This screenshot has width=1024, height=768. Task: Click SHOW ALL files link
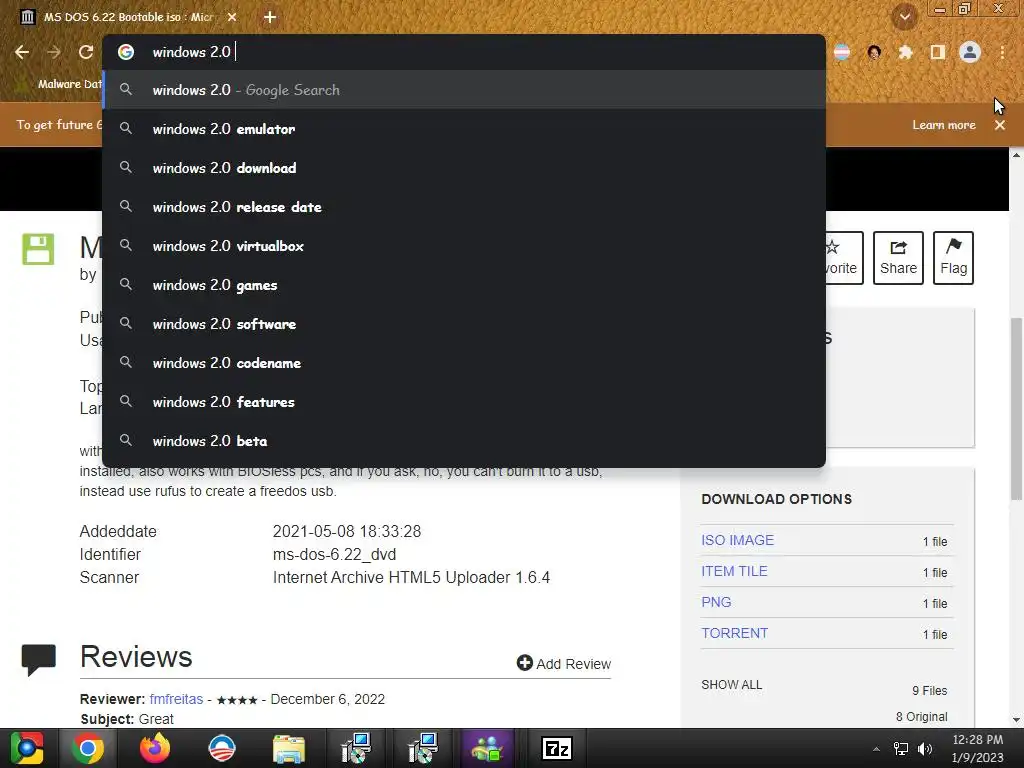click(731, 684)
